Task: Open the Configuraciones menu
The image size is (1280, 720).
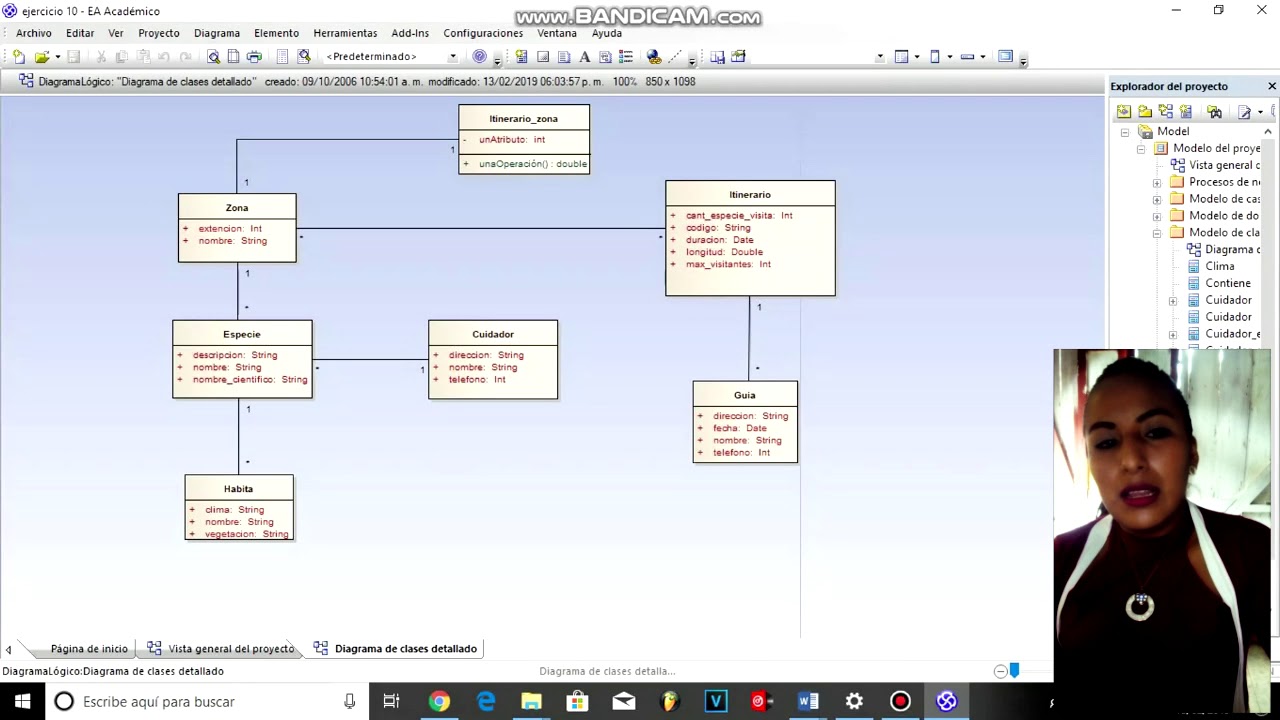Action: pos(483,33)
